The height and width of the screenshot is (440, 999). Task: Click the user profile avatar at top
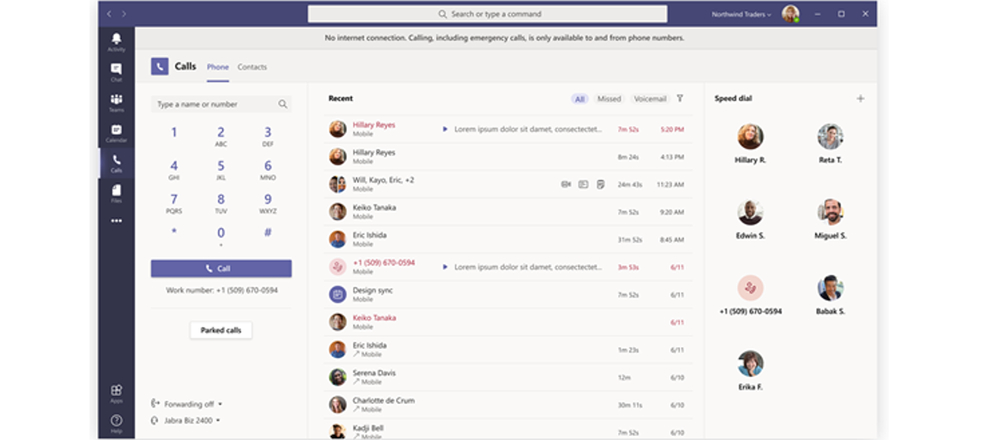[x=791, y=14]
